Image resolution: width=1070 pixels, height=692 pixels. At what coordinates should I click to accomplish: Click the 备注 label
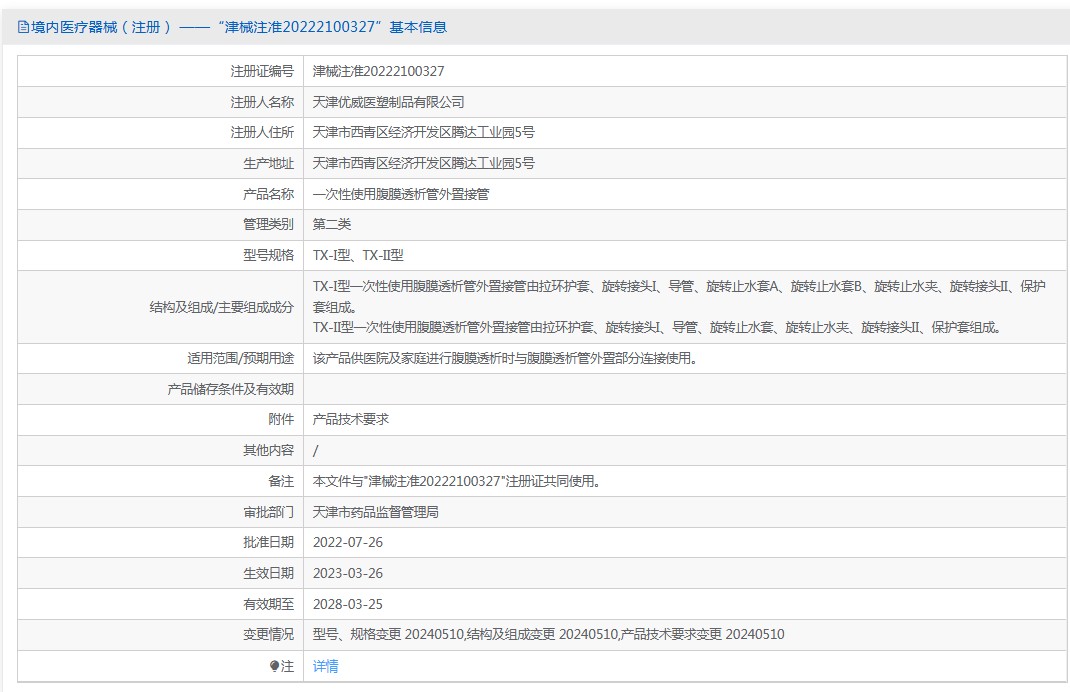point(281,481)
